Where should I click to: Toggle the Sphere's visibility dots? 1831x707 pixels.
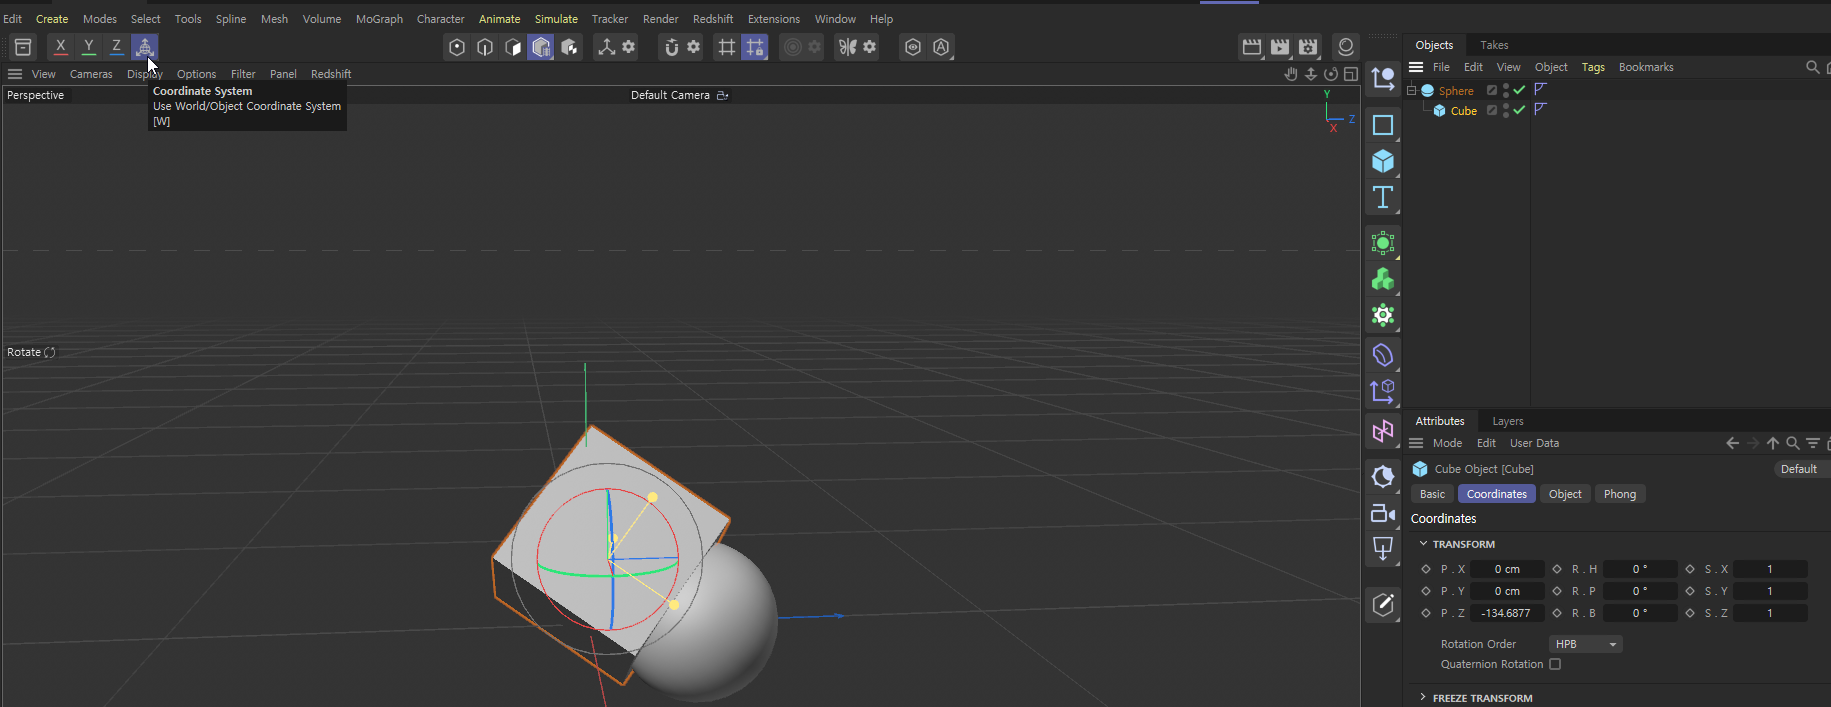pyautogui.click(x=1506, y=90)
